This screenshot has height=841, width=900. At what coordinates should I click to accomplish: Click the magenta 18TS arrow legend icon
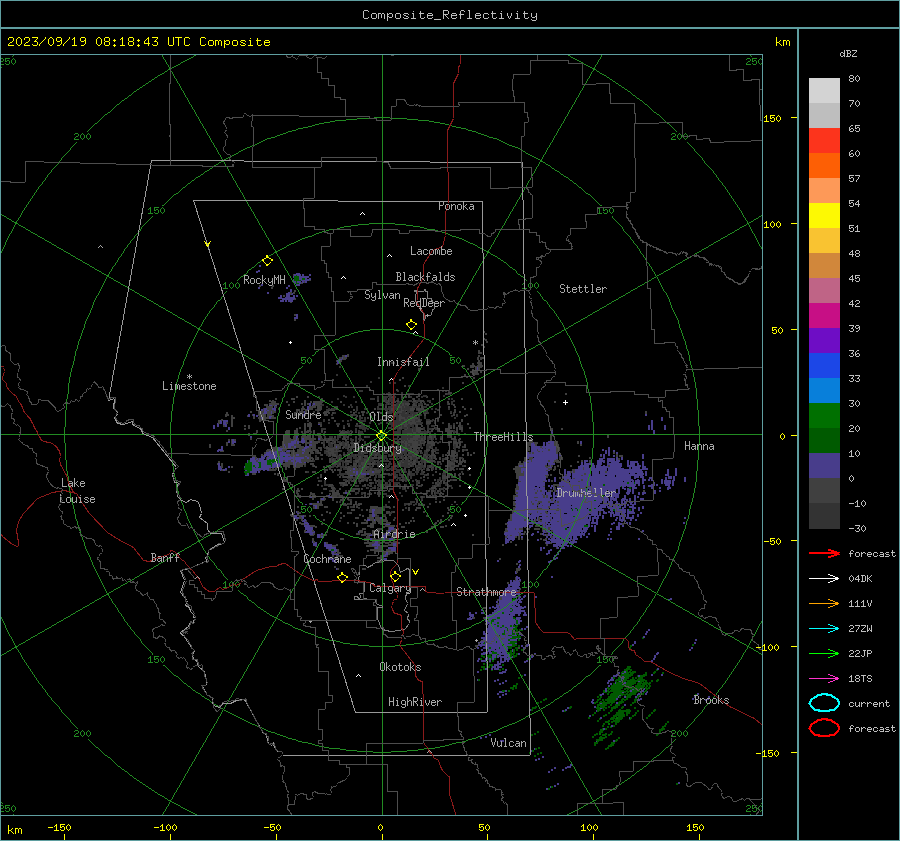824,679
